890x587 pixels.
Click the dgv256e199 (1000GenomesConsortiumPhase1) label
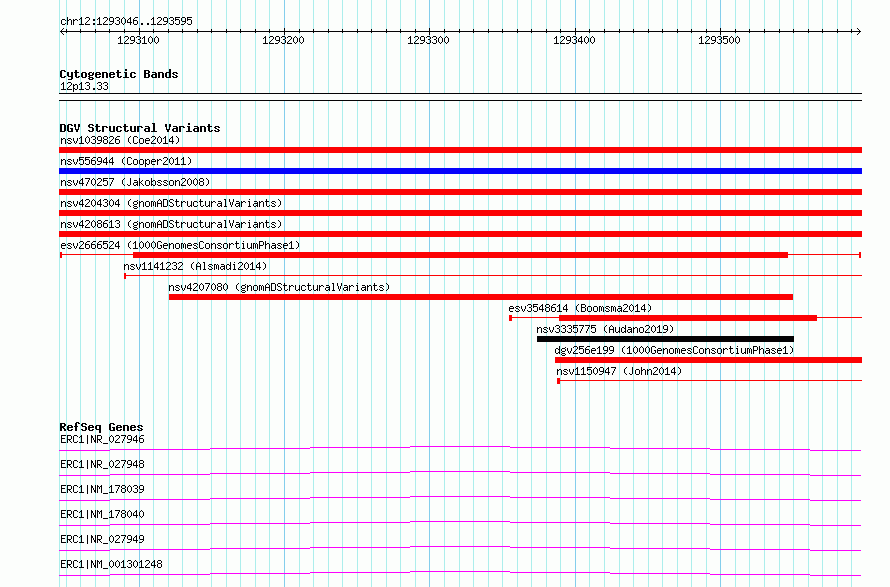point(674,350)
